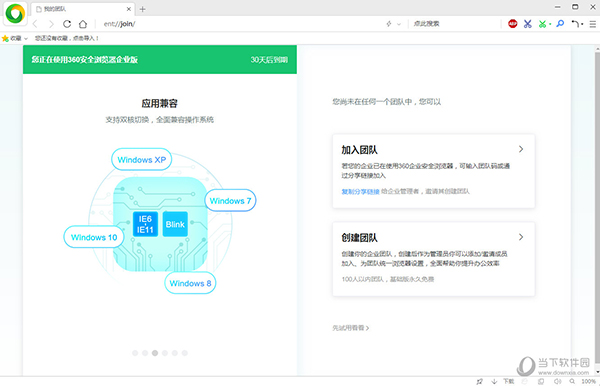Select the third active carousel dot
This screenshot has width=600, height=386.
tap(155, 353)
